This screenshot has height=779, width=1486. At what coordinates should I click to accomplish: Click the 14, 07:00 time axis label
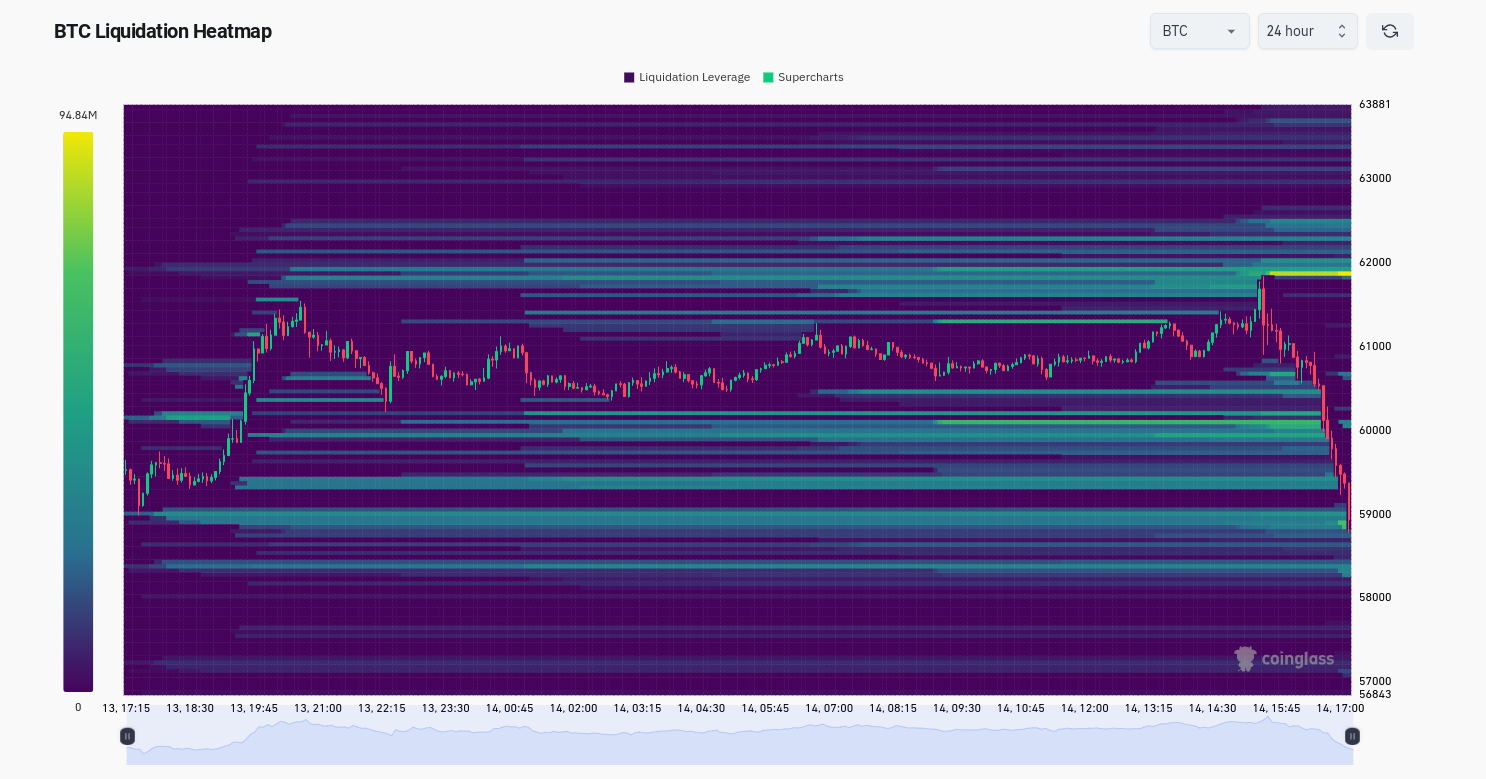829,708
